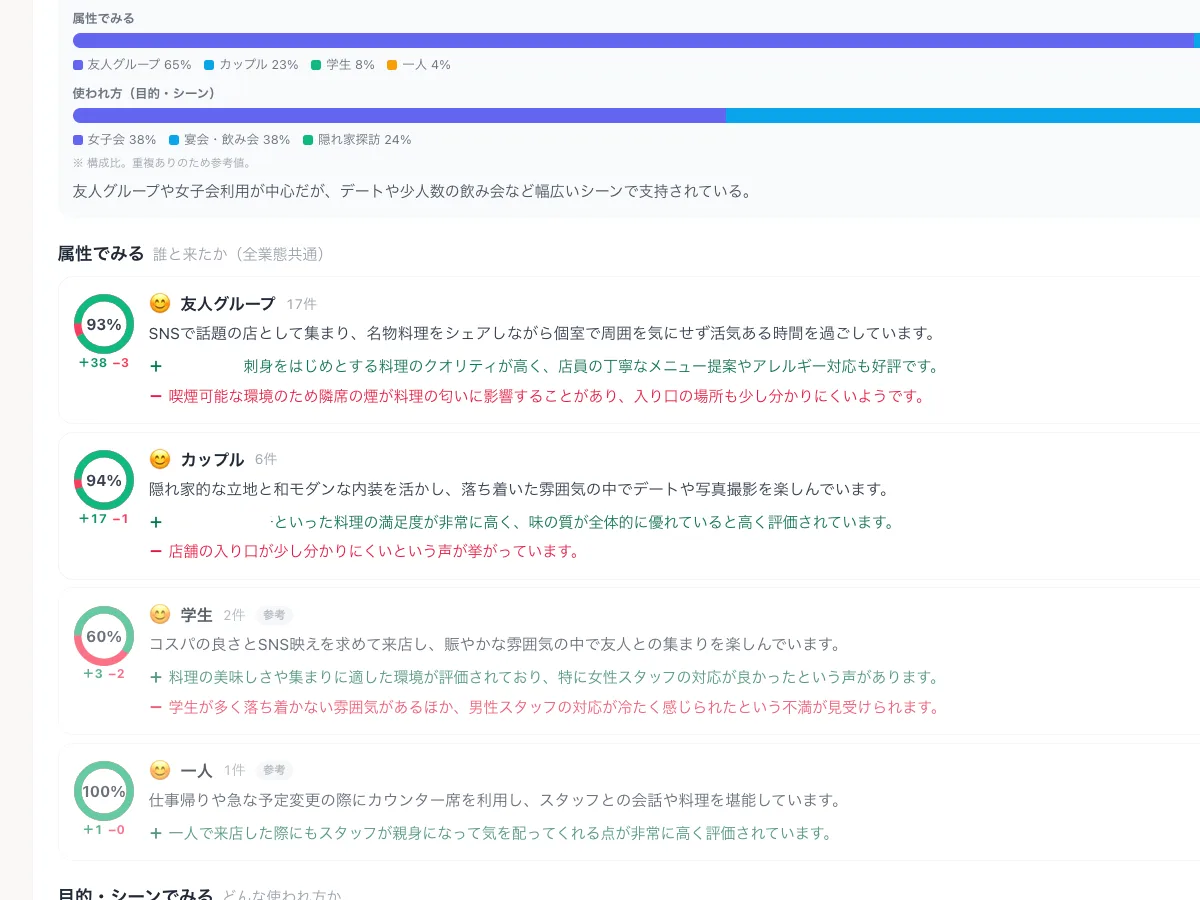This screenshot has width=1200, height=900.
Task: Click the −2 negative count under 60%
Action: [116, 674]
